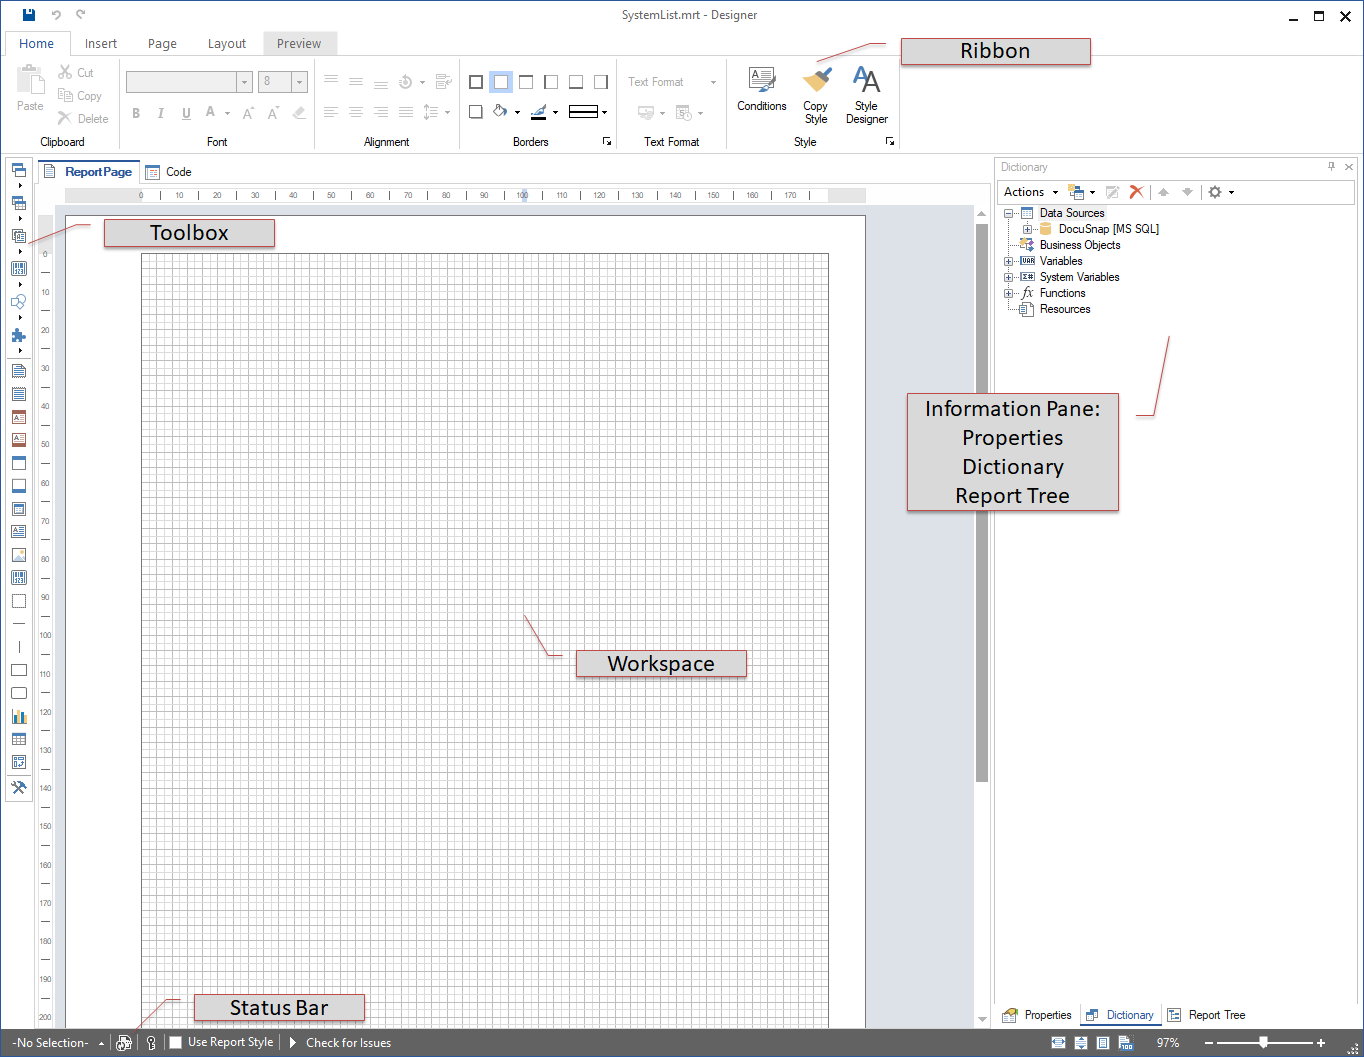Open the Text Format dropdown

pyautogui.click(x=672, y=82)
